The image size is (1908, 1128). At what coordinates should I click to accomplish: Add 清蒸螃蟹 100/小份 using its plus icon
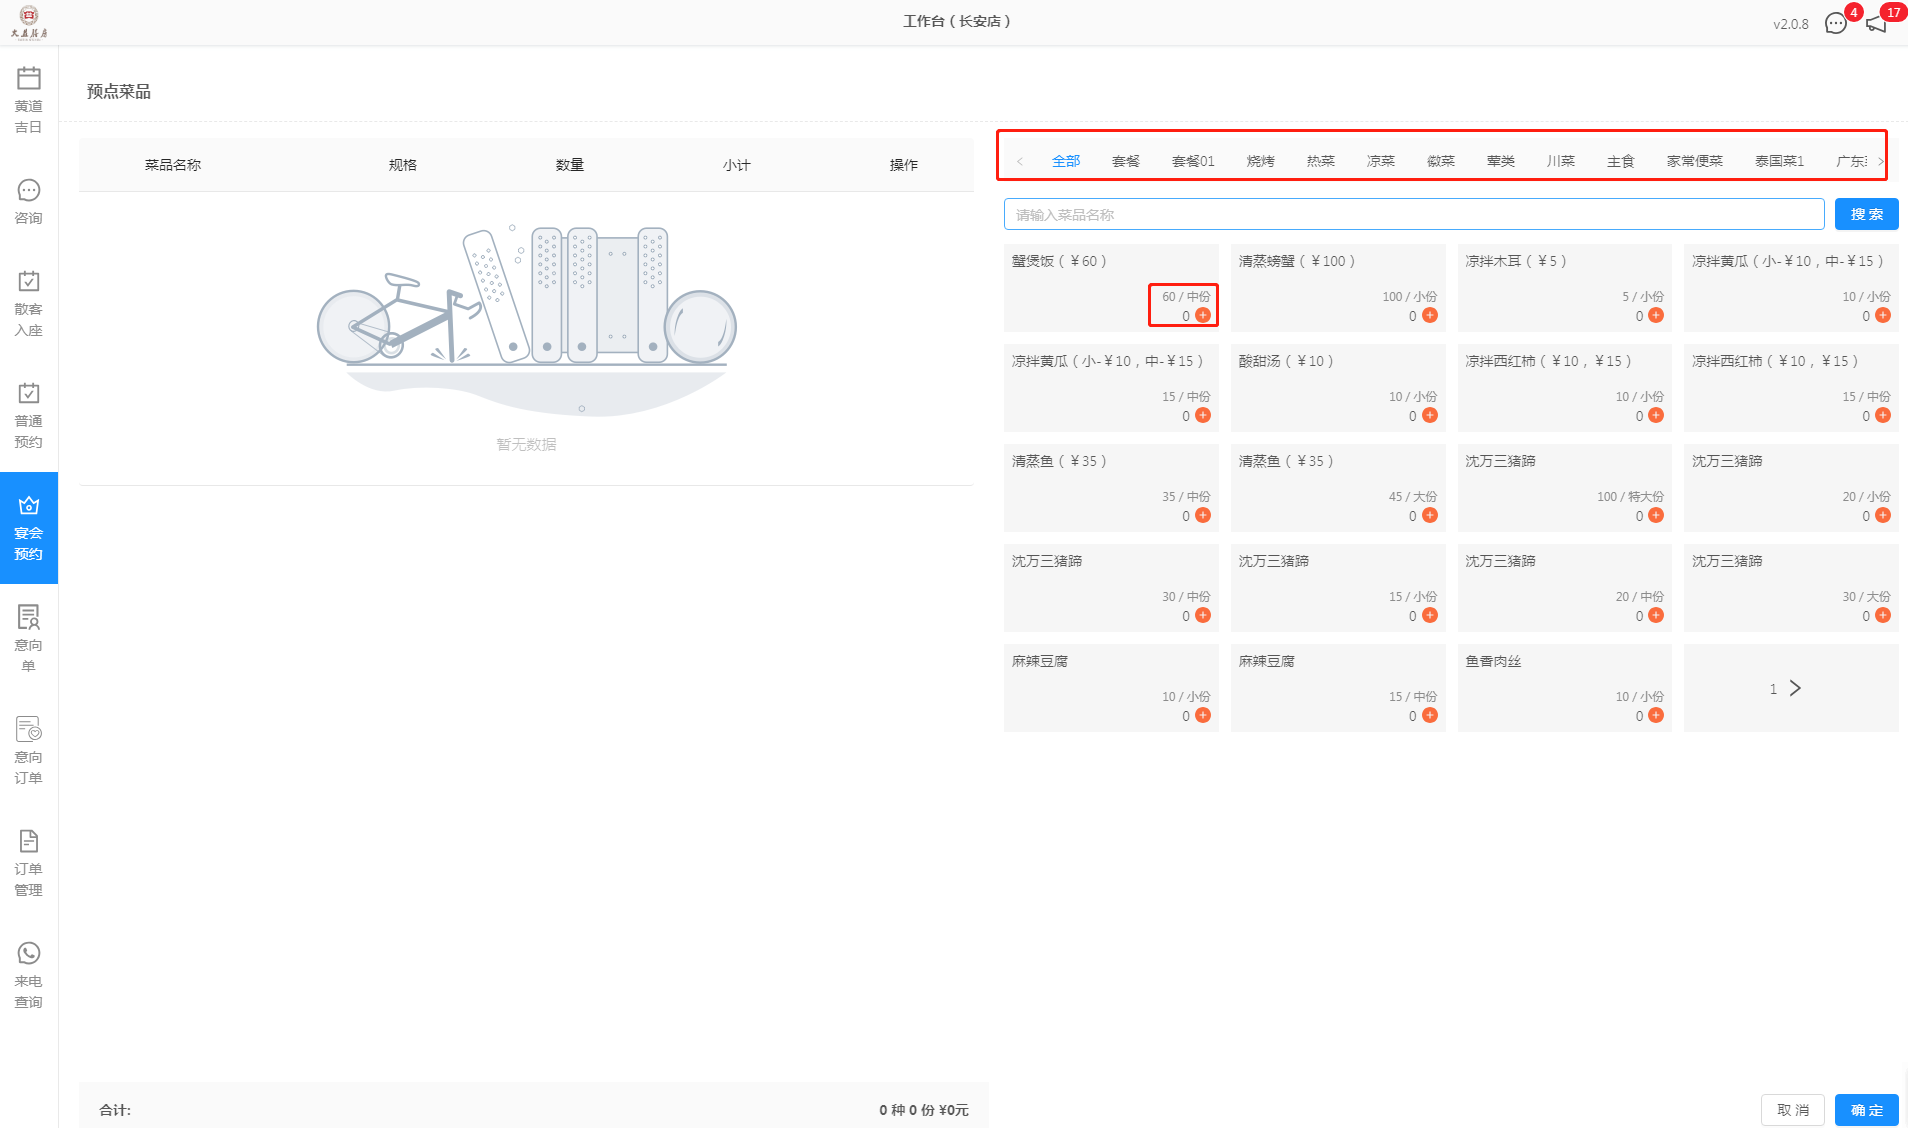tap(1430, 315)
